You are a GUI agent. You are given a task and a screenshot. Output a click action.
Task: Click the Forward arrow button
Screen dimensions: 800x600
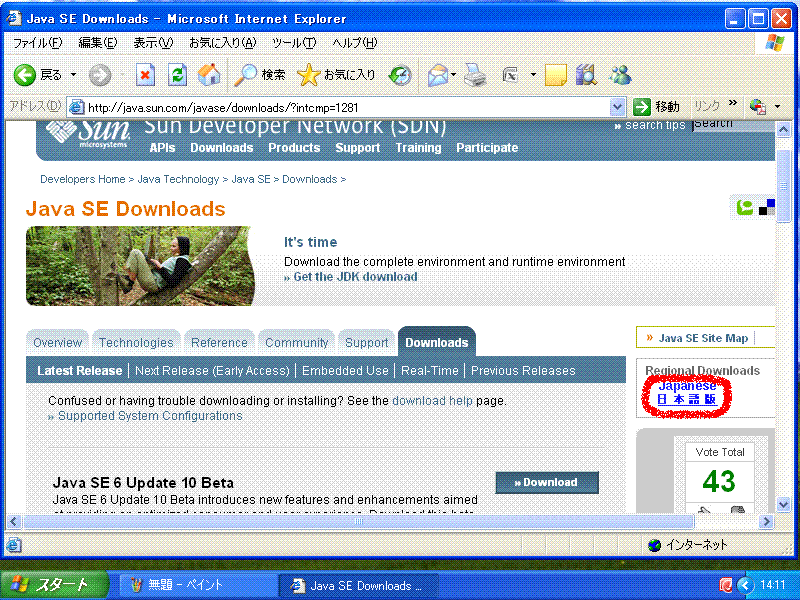[x=100, y=76]
